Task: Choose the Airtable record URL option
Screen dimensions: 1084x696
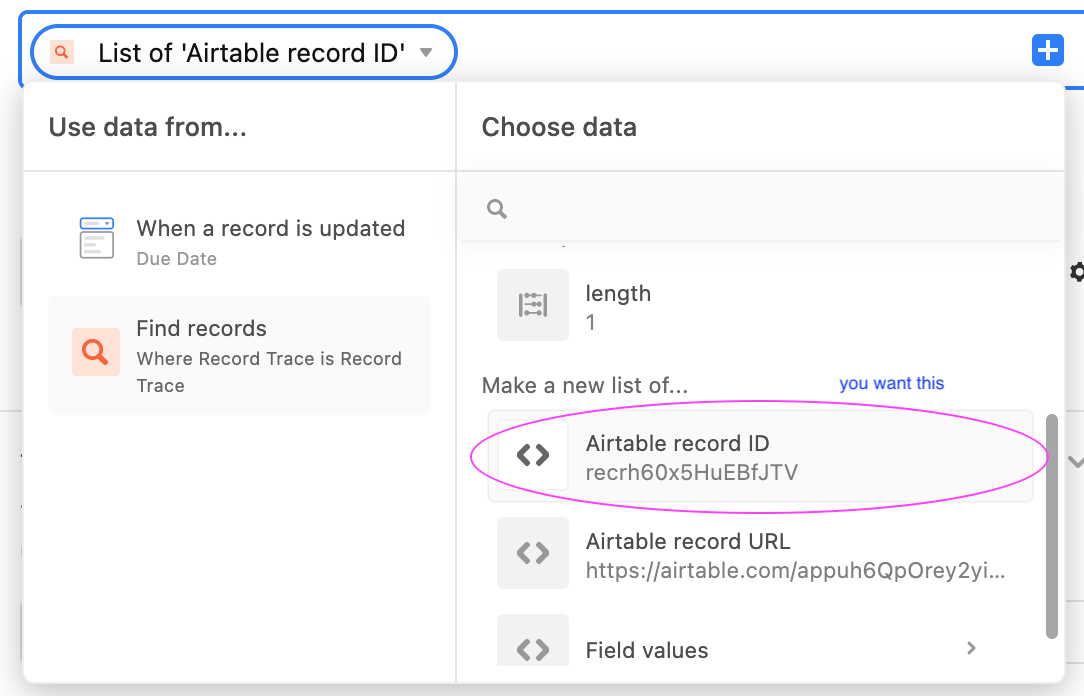Action: [x=760, y=554]
